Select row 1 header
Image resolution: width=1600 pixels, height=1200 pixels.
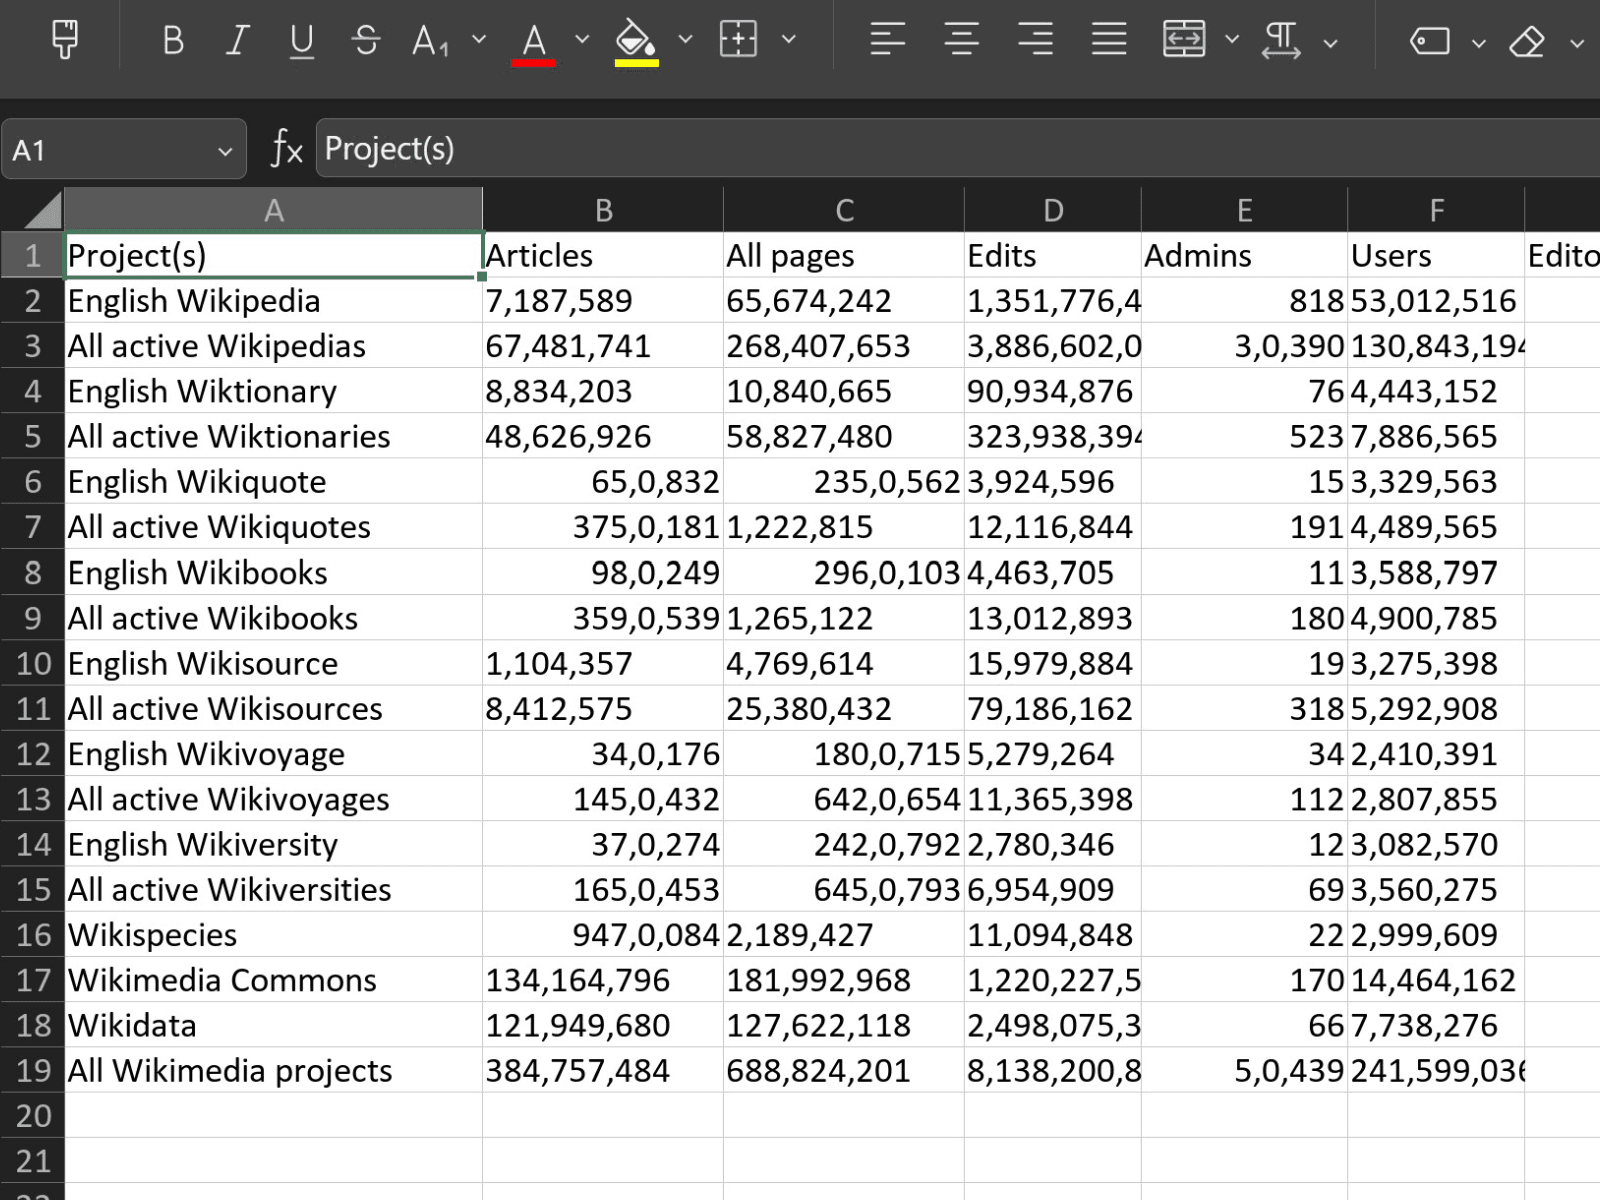(x=32, y=255)
